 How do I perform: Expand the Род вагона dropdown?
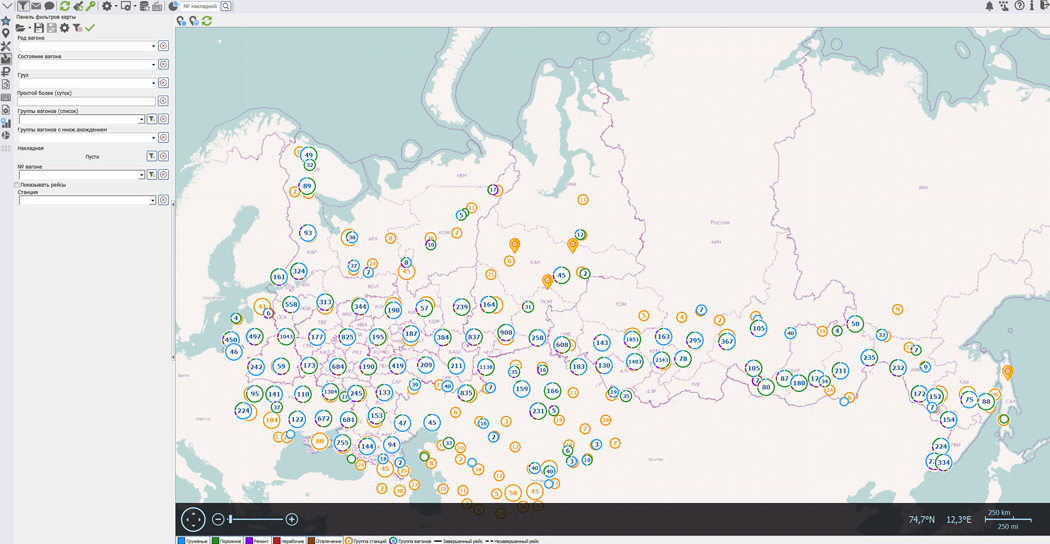point(153,46)
